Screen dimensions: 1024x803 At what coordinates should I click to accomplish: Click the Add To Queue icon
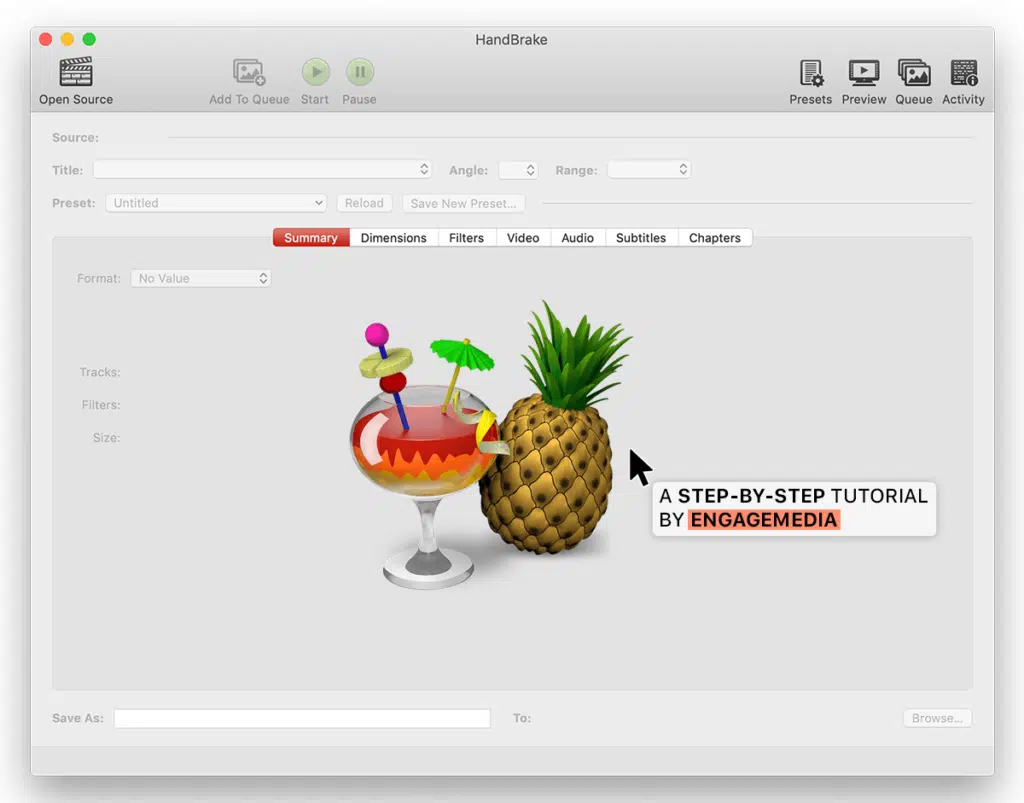249,72
